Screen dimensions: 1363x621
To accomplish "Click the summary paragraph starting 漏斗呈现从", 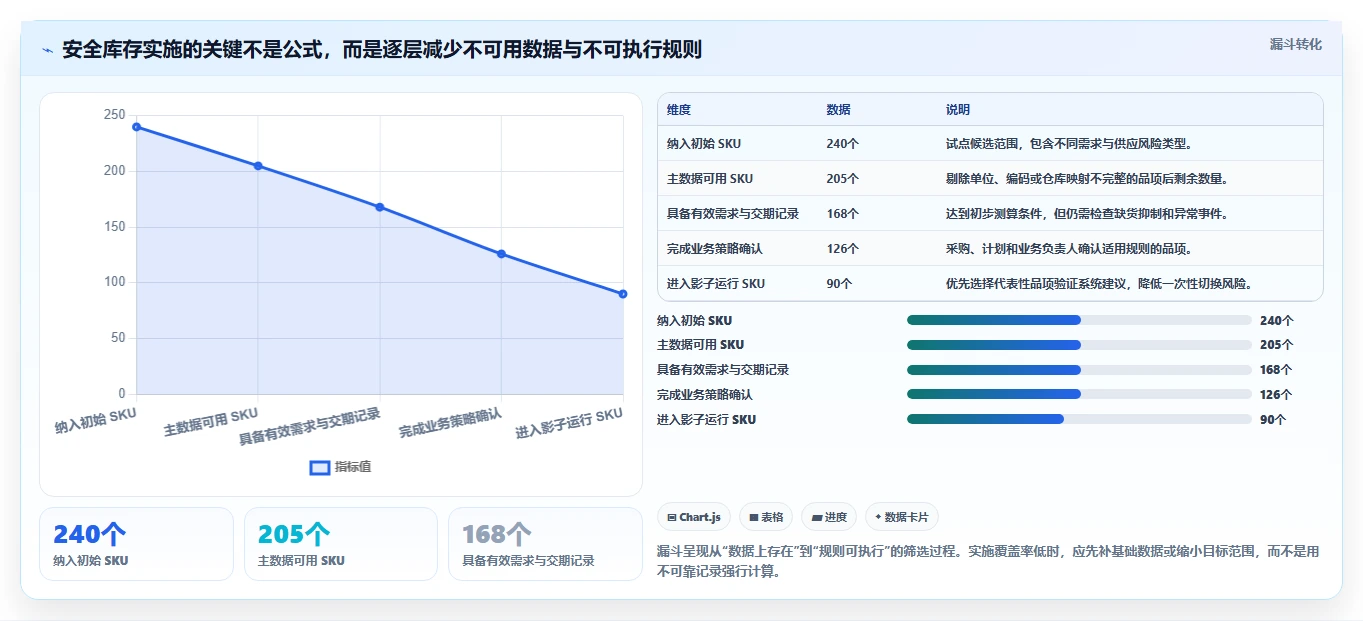I will click(988, 561).
